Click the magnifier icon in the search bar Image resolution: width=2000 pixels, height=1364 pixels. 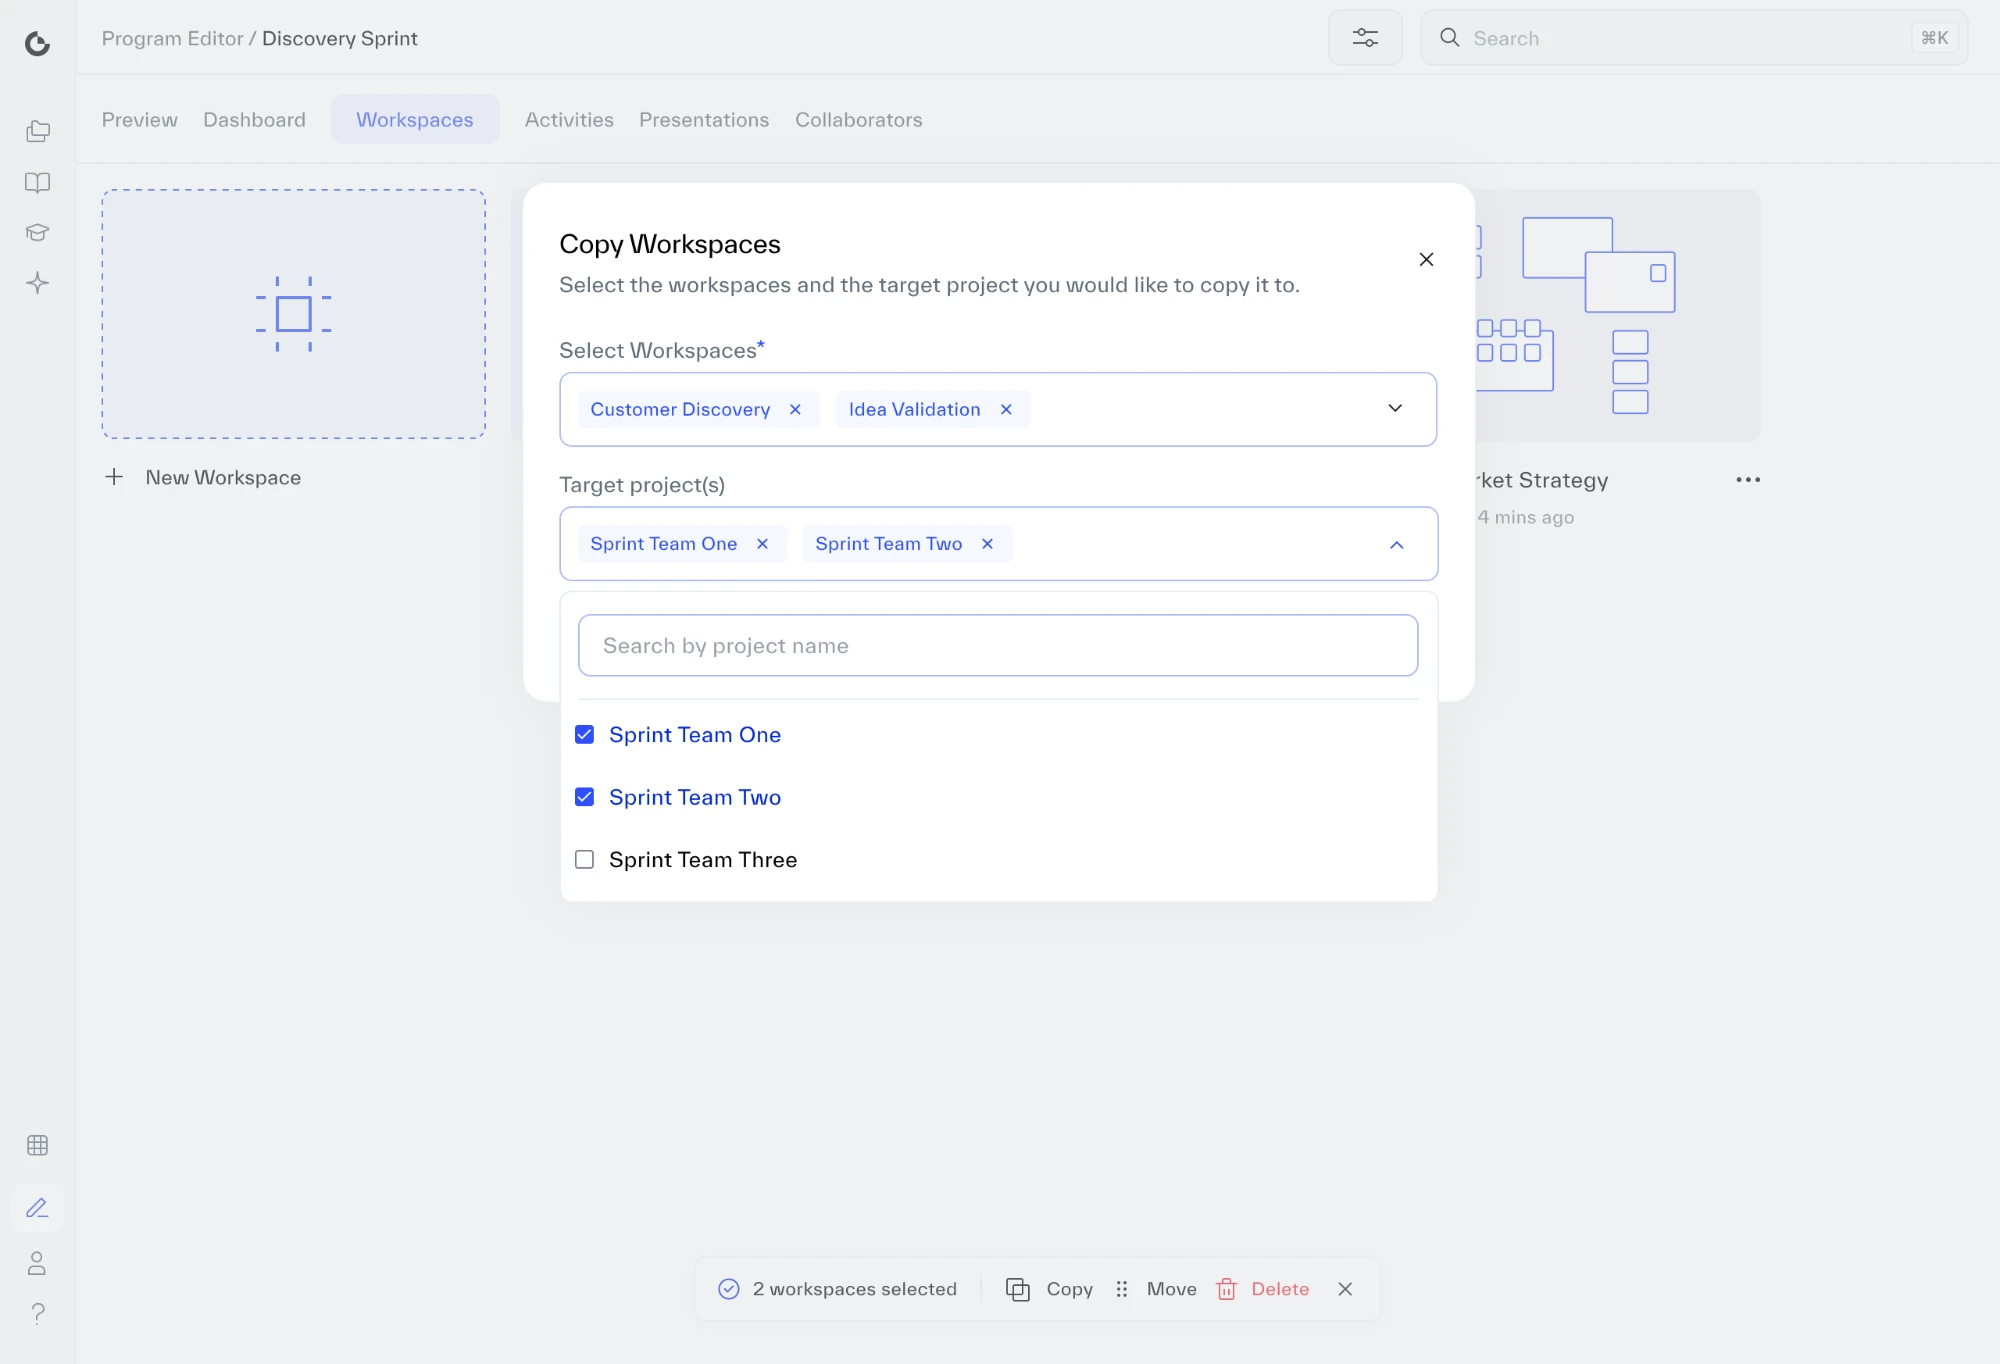click(x=1449, y=38)
